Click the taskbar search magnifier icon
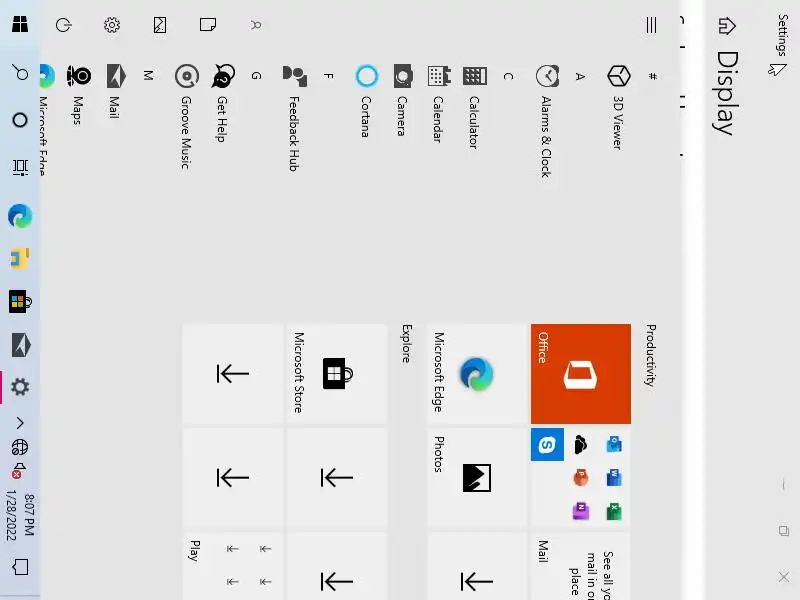 (20, 72)
